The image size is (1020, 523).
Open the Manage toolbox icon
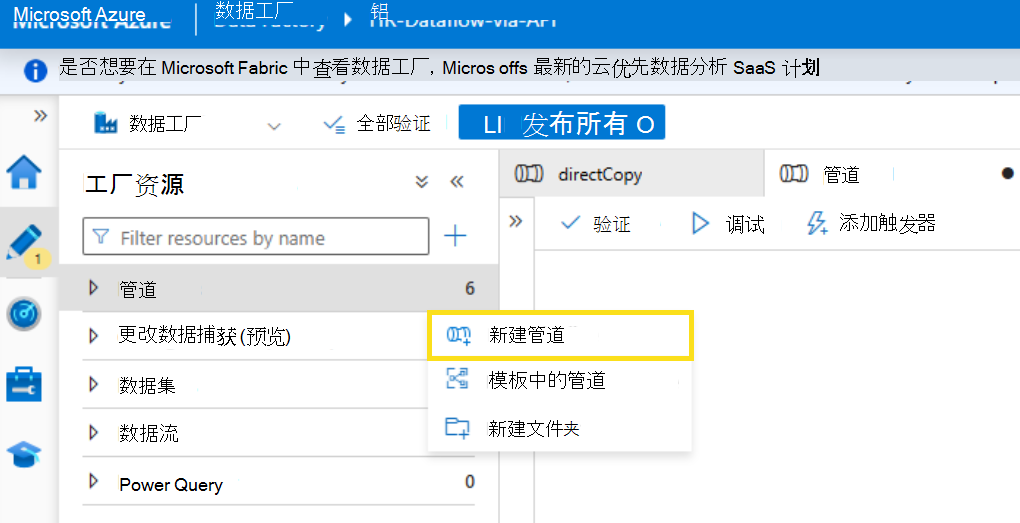point(24,384)
